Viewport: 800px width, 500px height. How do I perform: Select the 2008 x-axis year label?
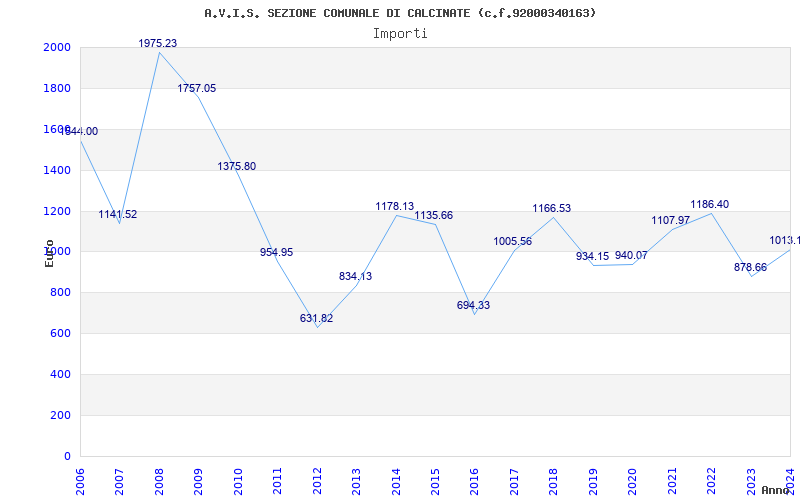pyautogui.click(x=159, y=482)
